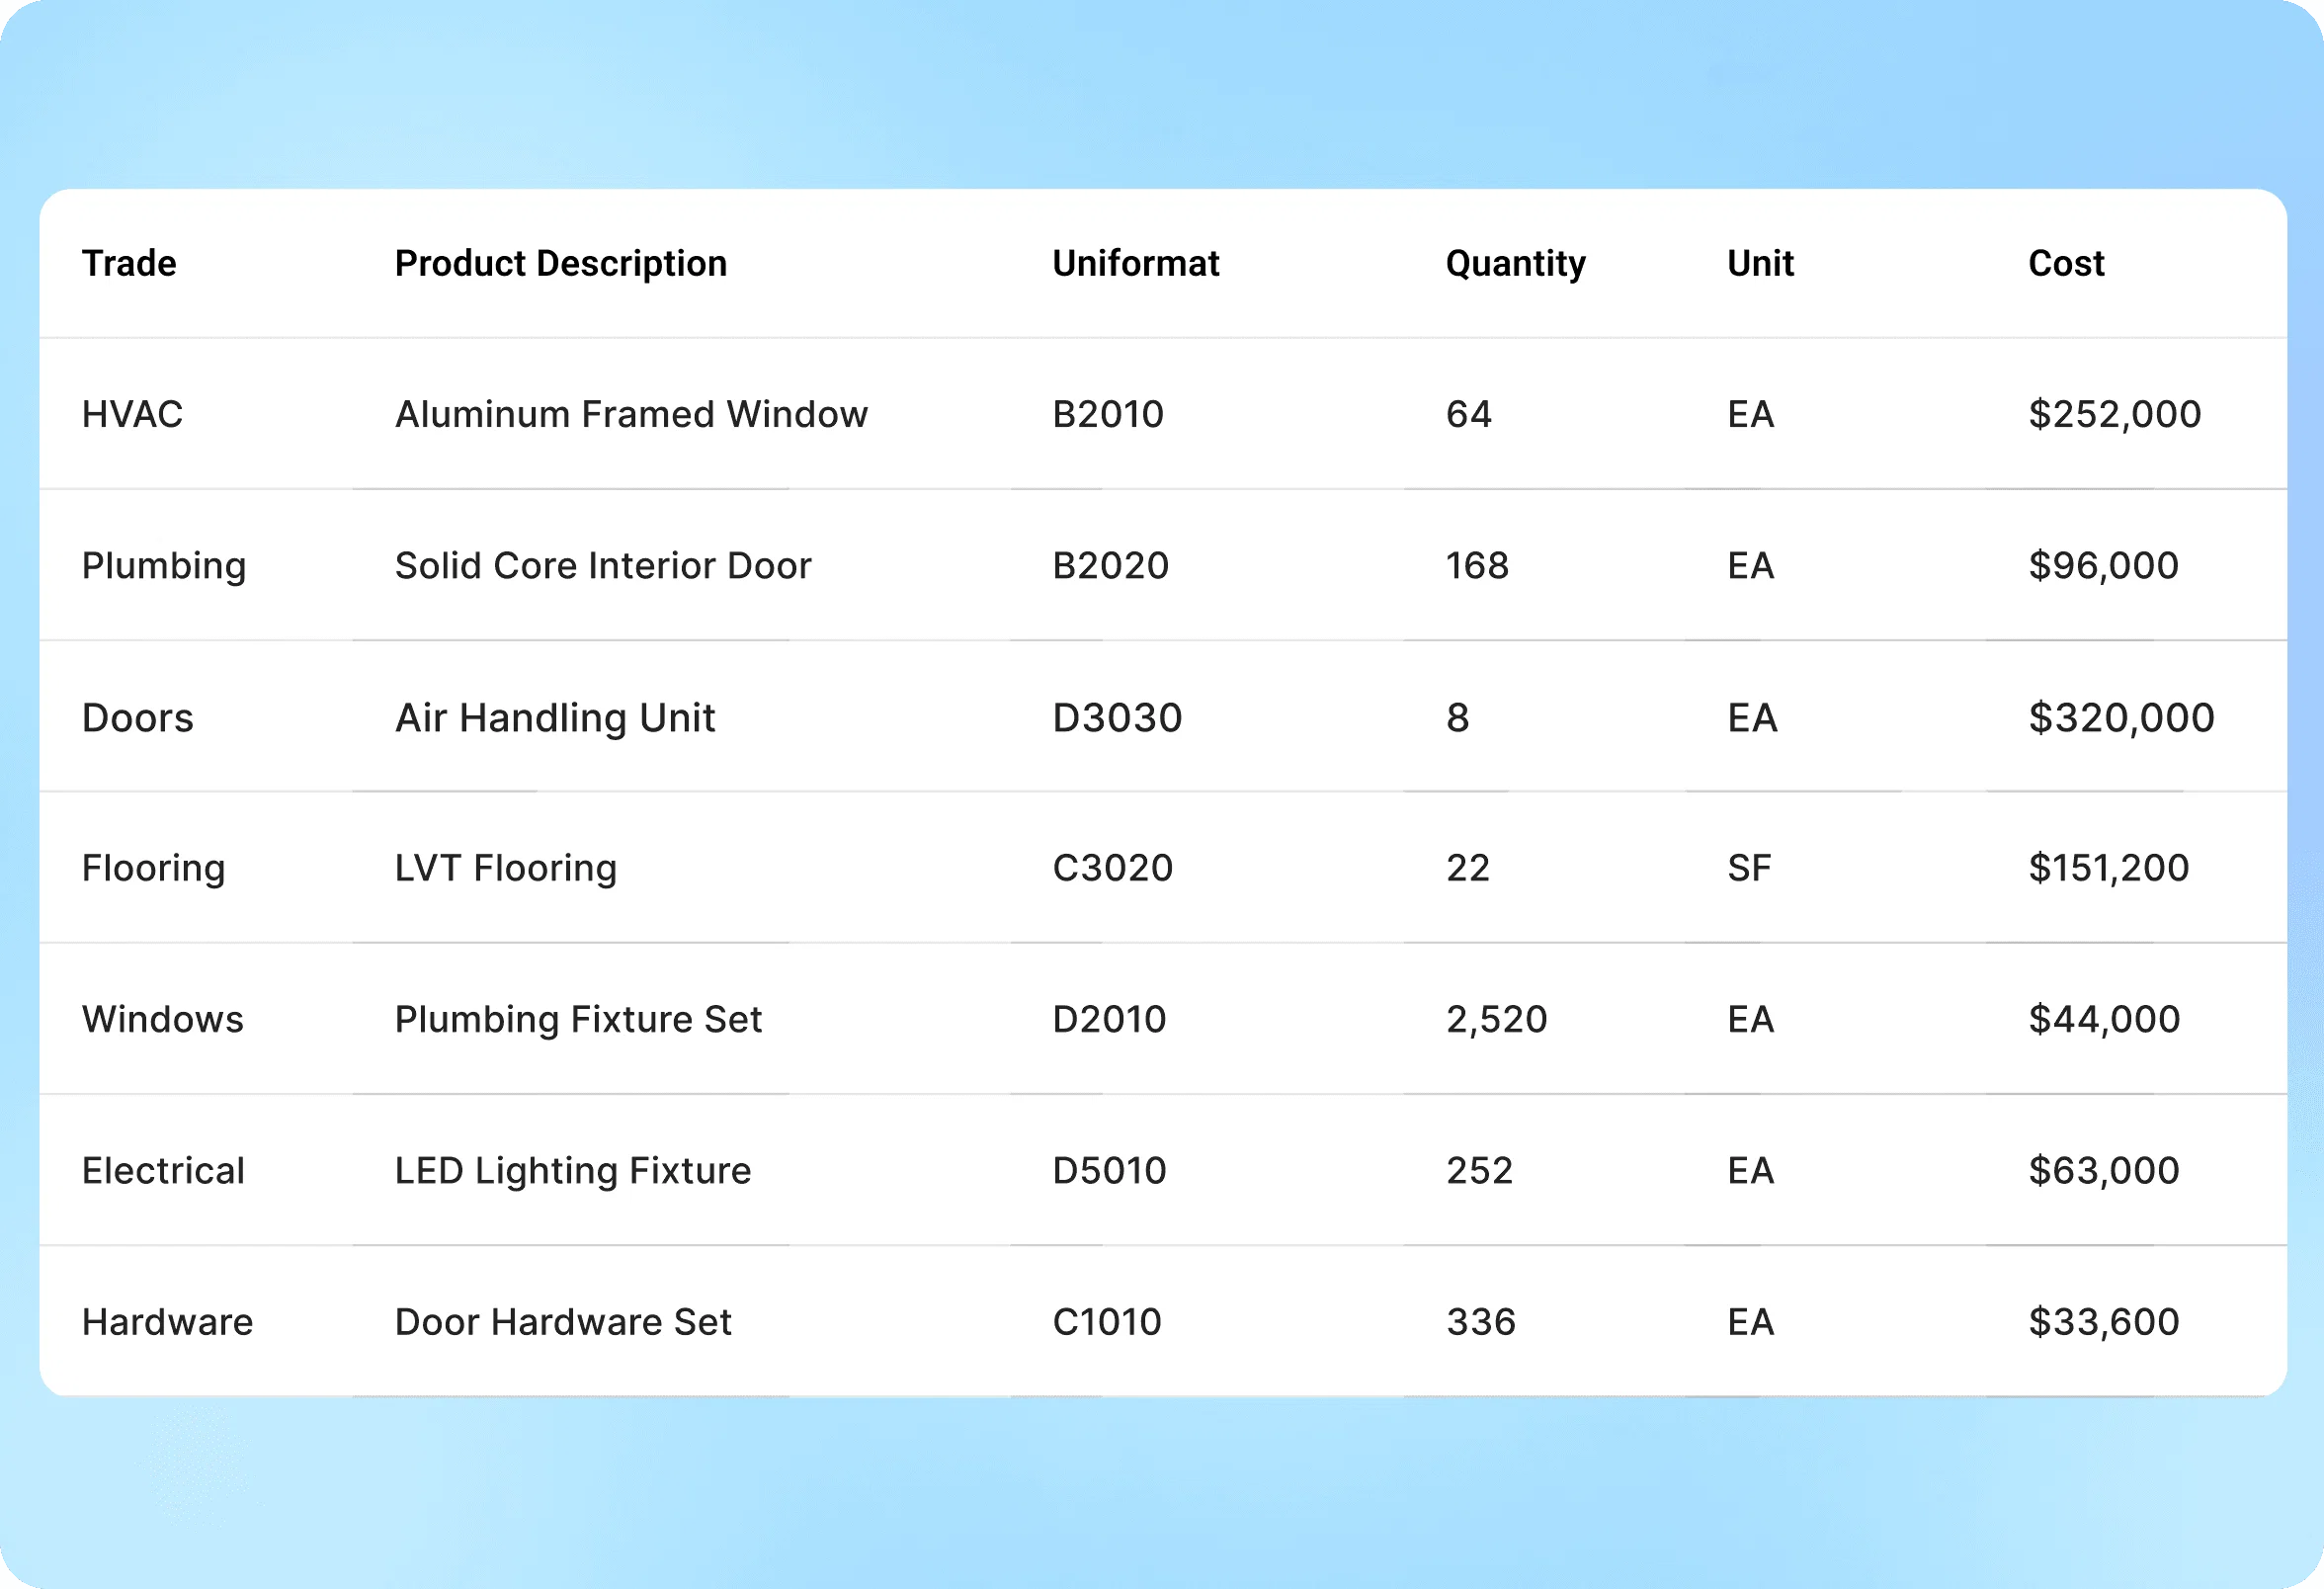Click the Air Handling Unit description

pyautogui.click(x=555, y=718)
